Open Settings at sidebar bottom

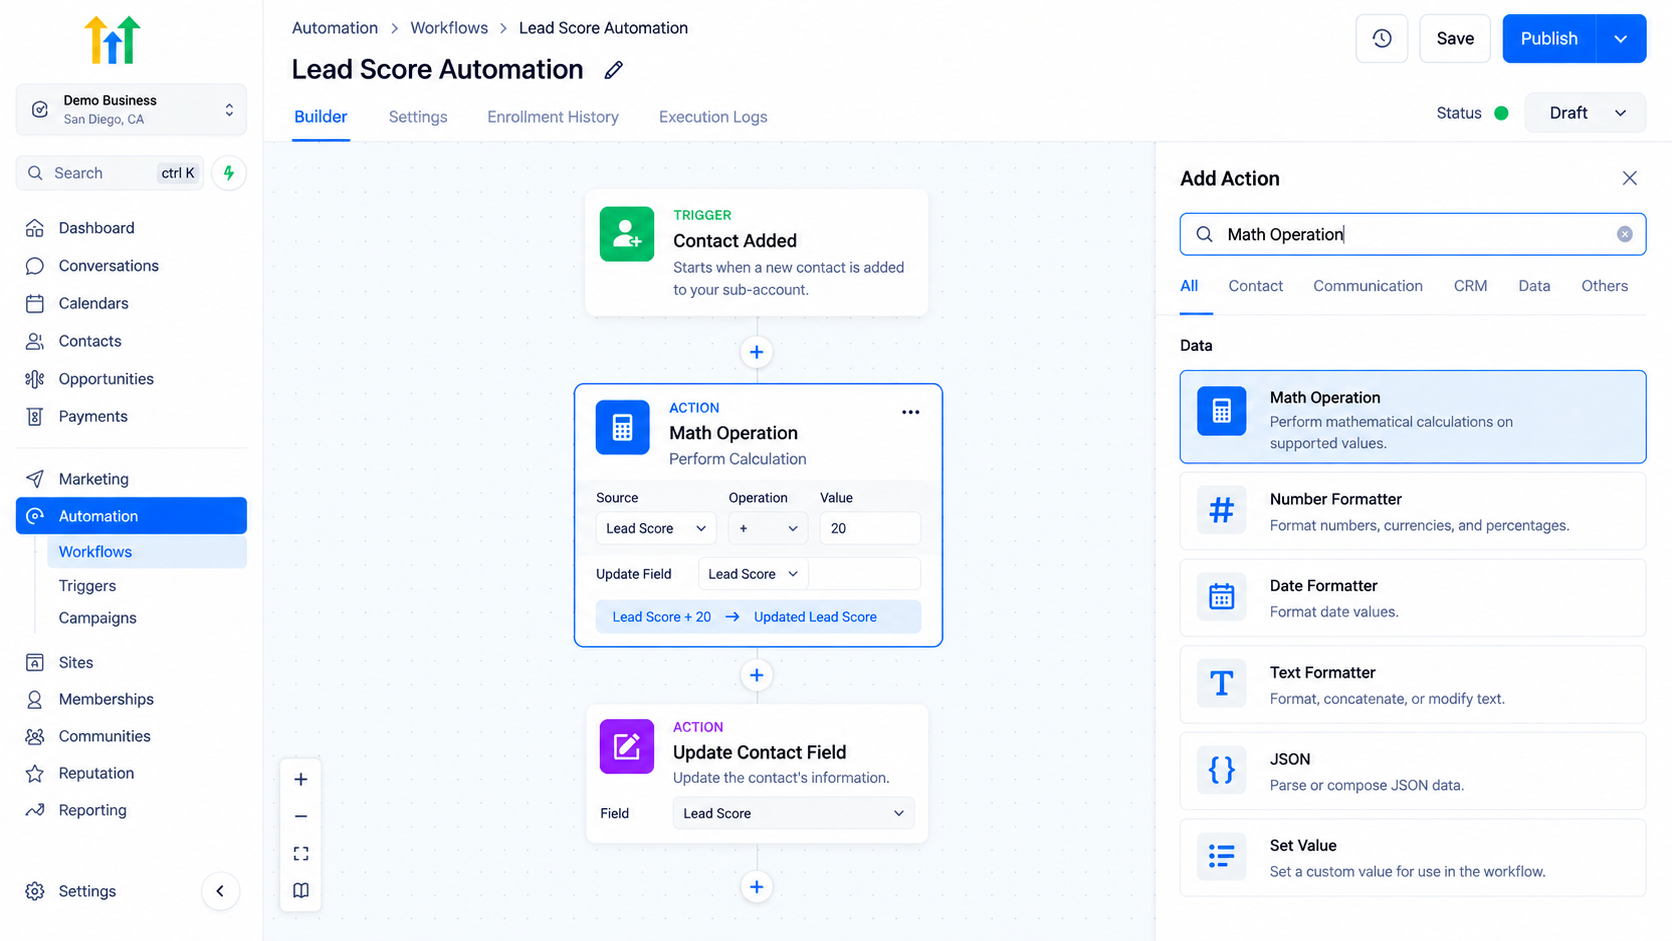(87, 891)
